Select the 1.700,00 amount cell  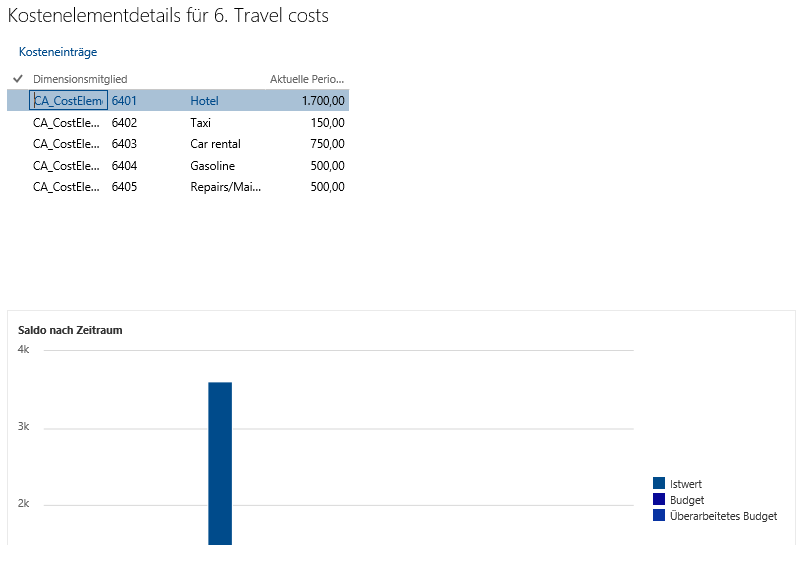323,100
